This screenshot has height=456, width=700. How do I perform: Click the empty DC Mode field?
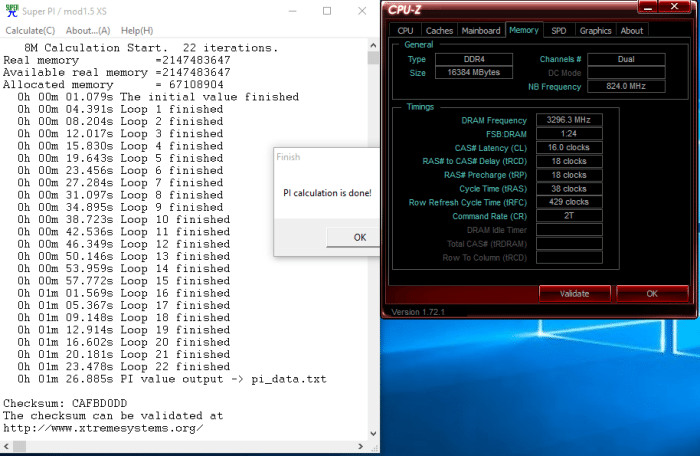coord(626,73)
